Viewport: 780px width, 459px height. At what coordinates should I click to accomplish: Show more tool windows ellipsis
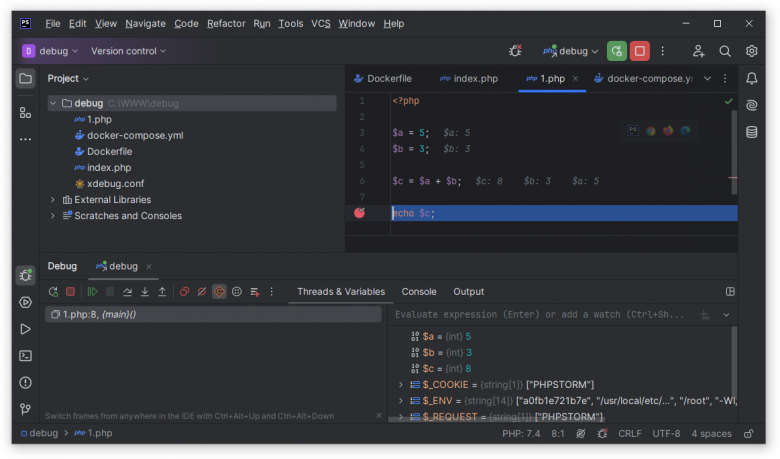pyautogui.click(x=25, y=140)
